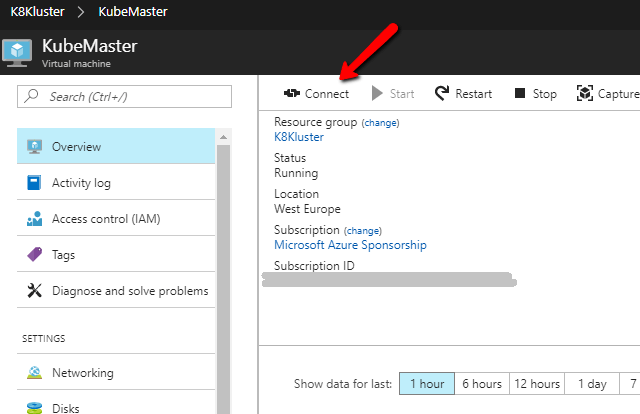Viewport: 640px width, 414px height.
Task: Show data for last 12 hours
Action: coord(537,384)
